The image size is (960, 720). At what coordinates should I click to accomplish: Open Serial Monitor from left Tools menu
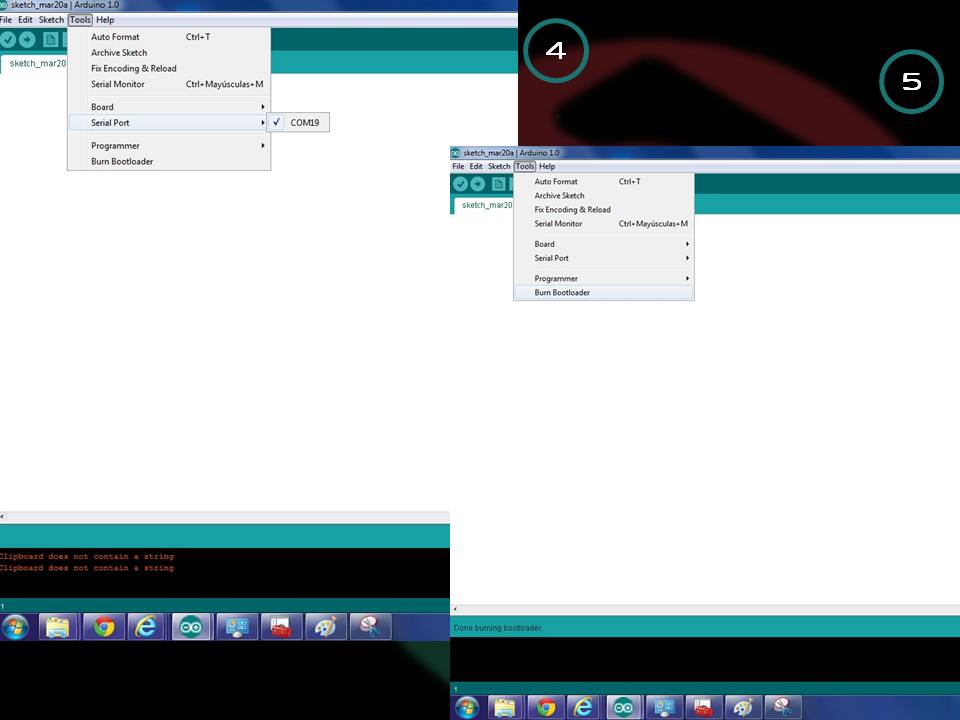pyautogui.click(x=169, y=84)
